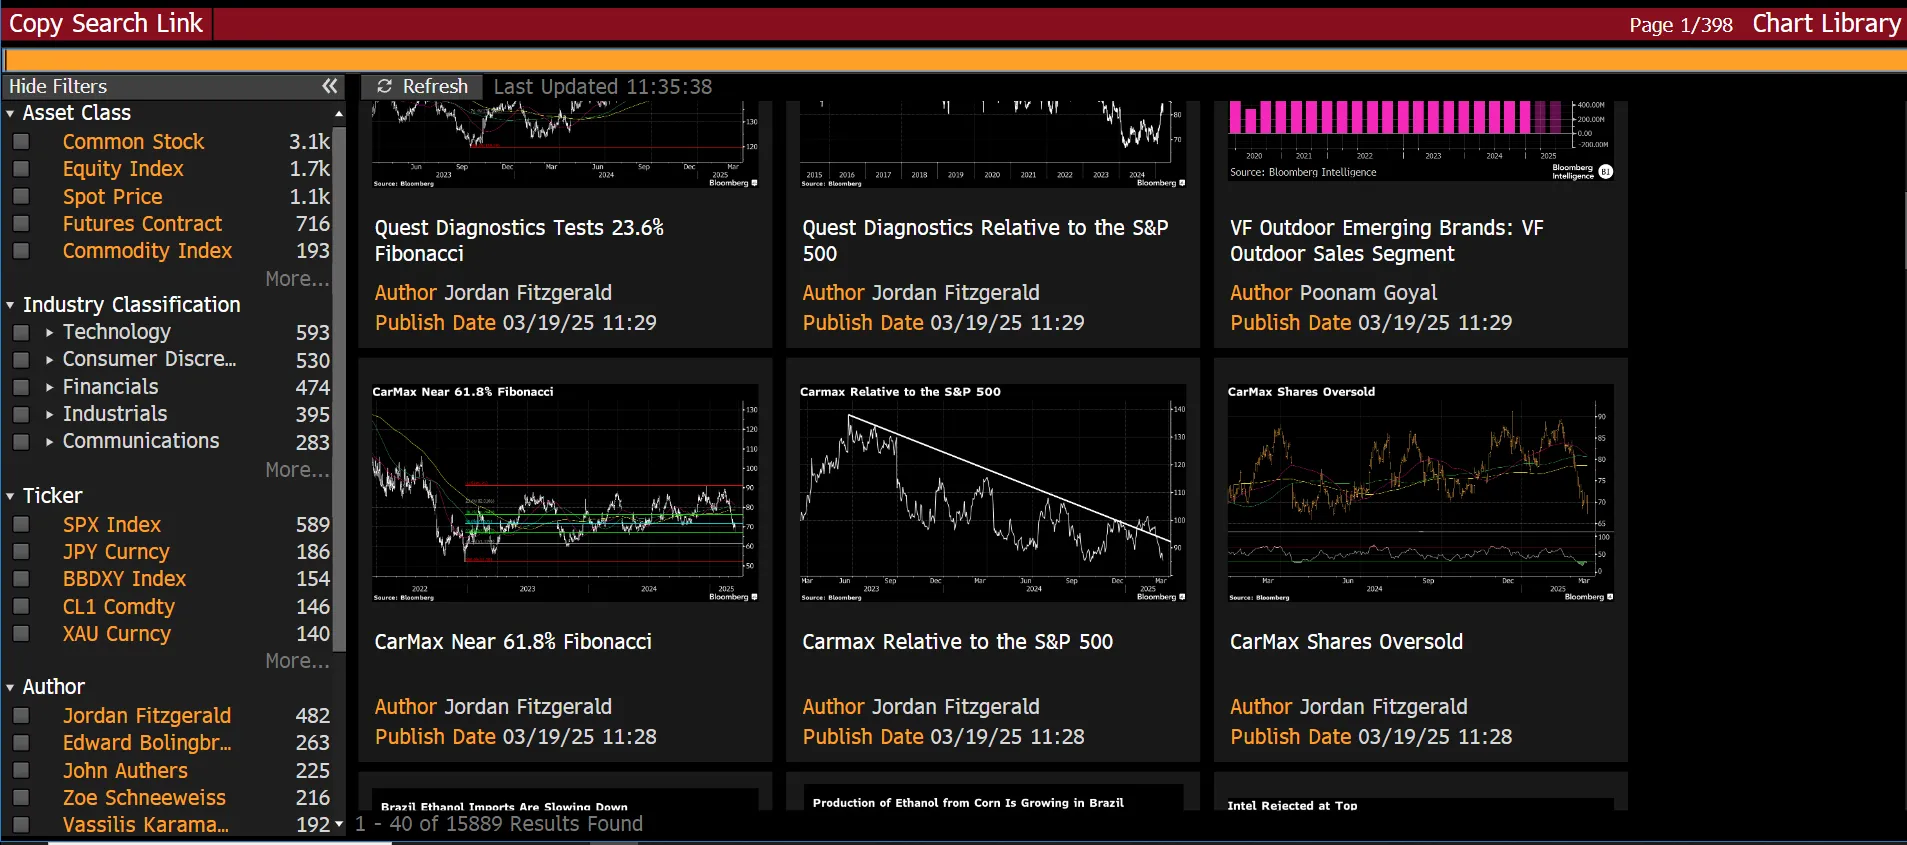Collapse the Asset Class section
Screen dimensions: 1907x845
(10, 114)
